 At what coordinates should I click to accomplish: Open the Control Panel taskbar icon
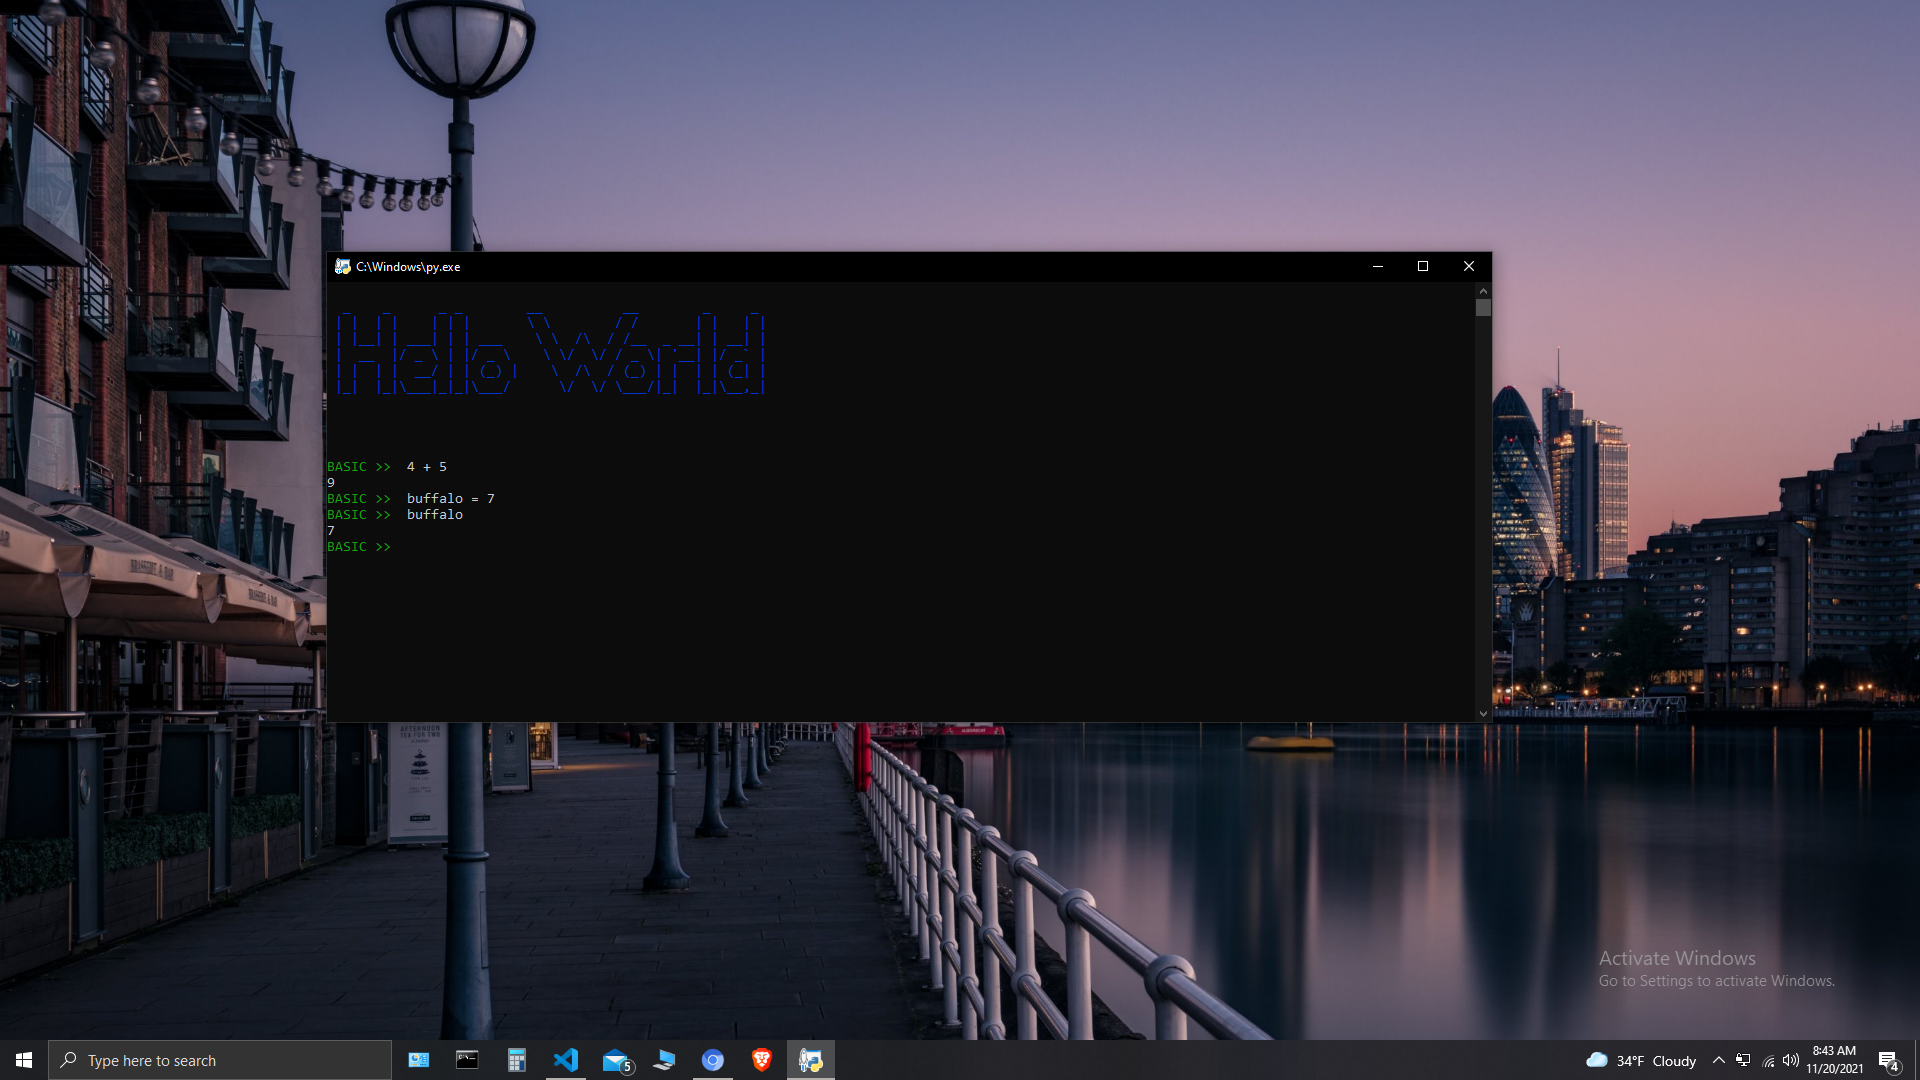click(x=419, y=1060)
